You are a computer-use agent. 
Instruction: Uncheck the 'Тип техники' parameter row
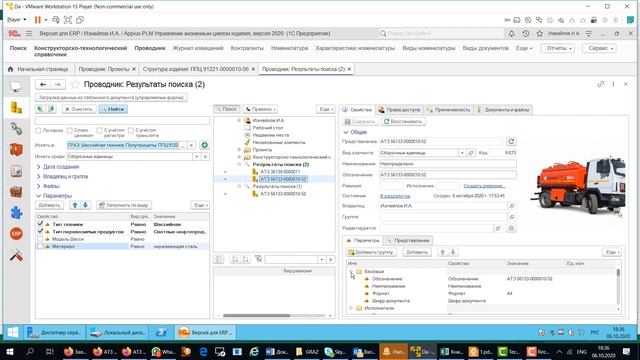40,224
